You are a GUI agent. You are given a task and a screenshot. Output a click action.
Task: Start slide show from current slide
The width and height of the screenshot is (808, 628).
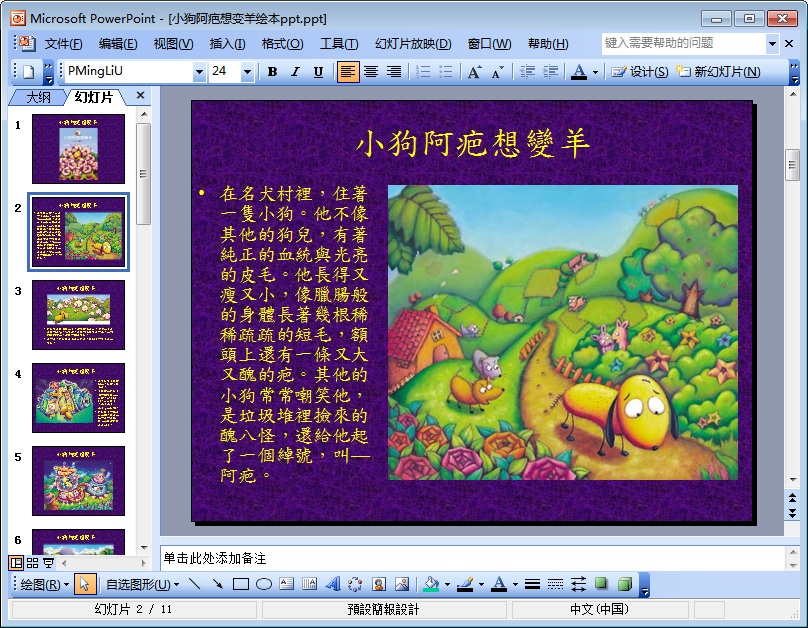point(48,563)
